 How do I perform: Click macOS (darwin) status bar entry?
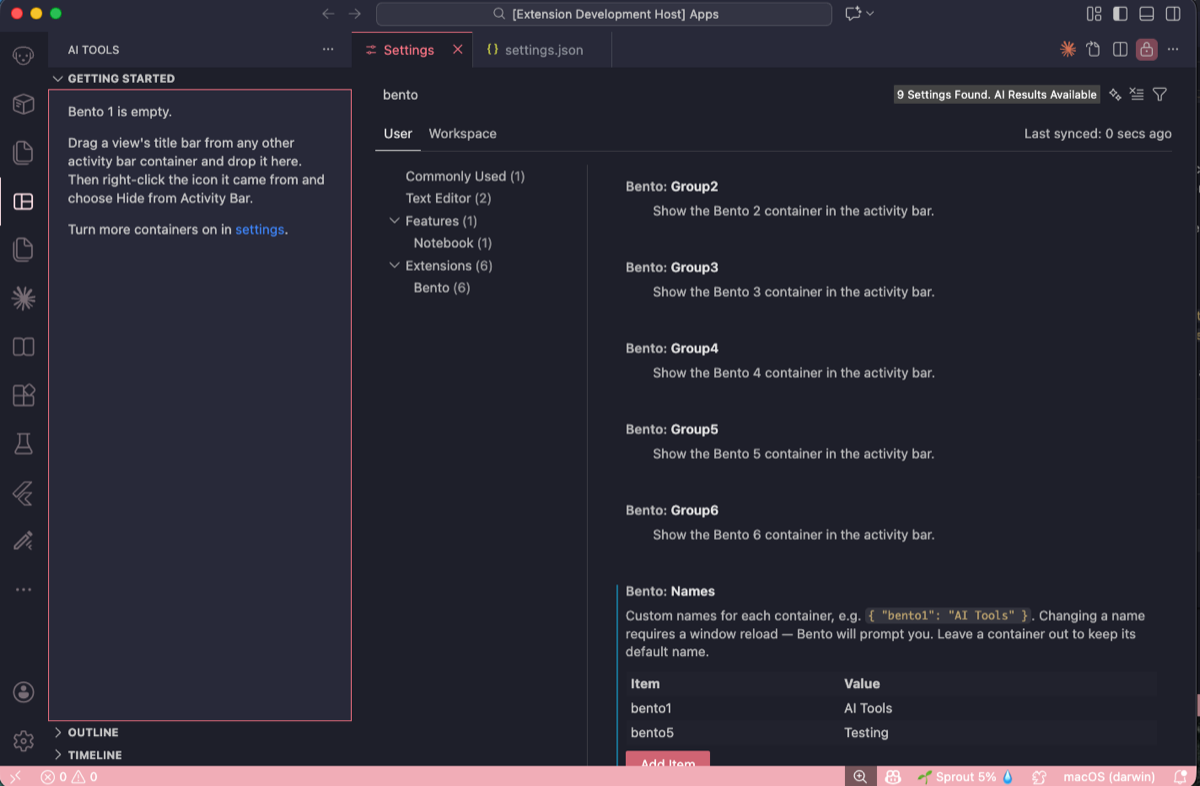pos(1109,777)
